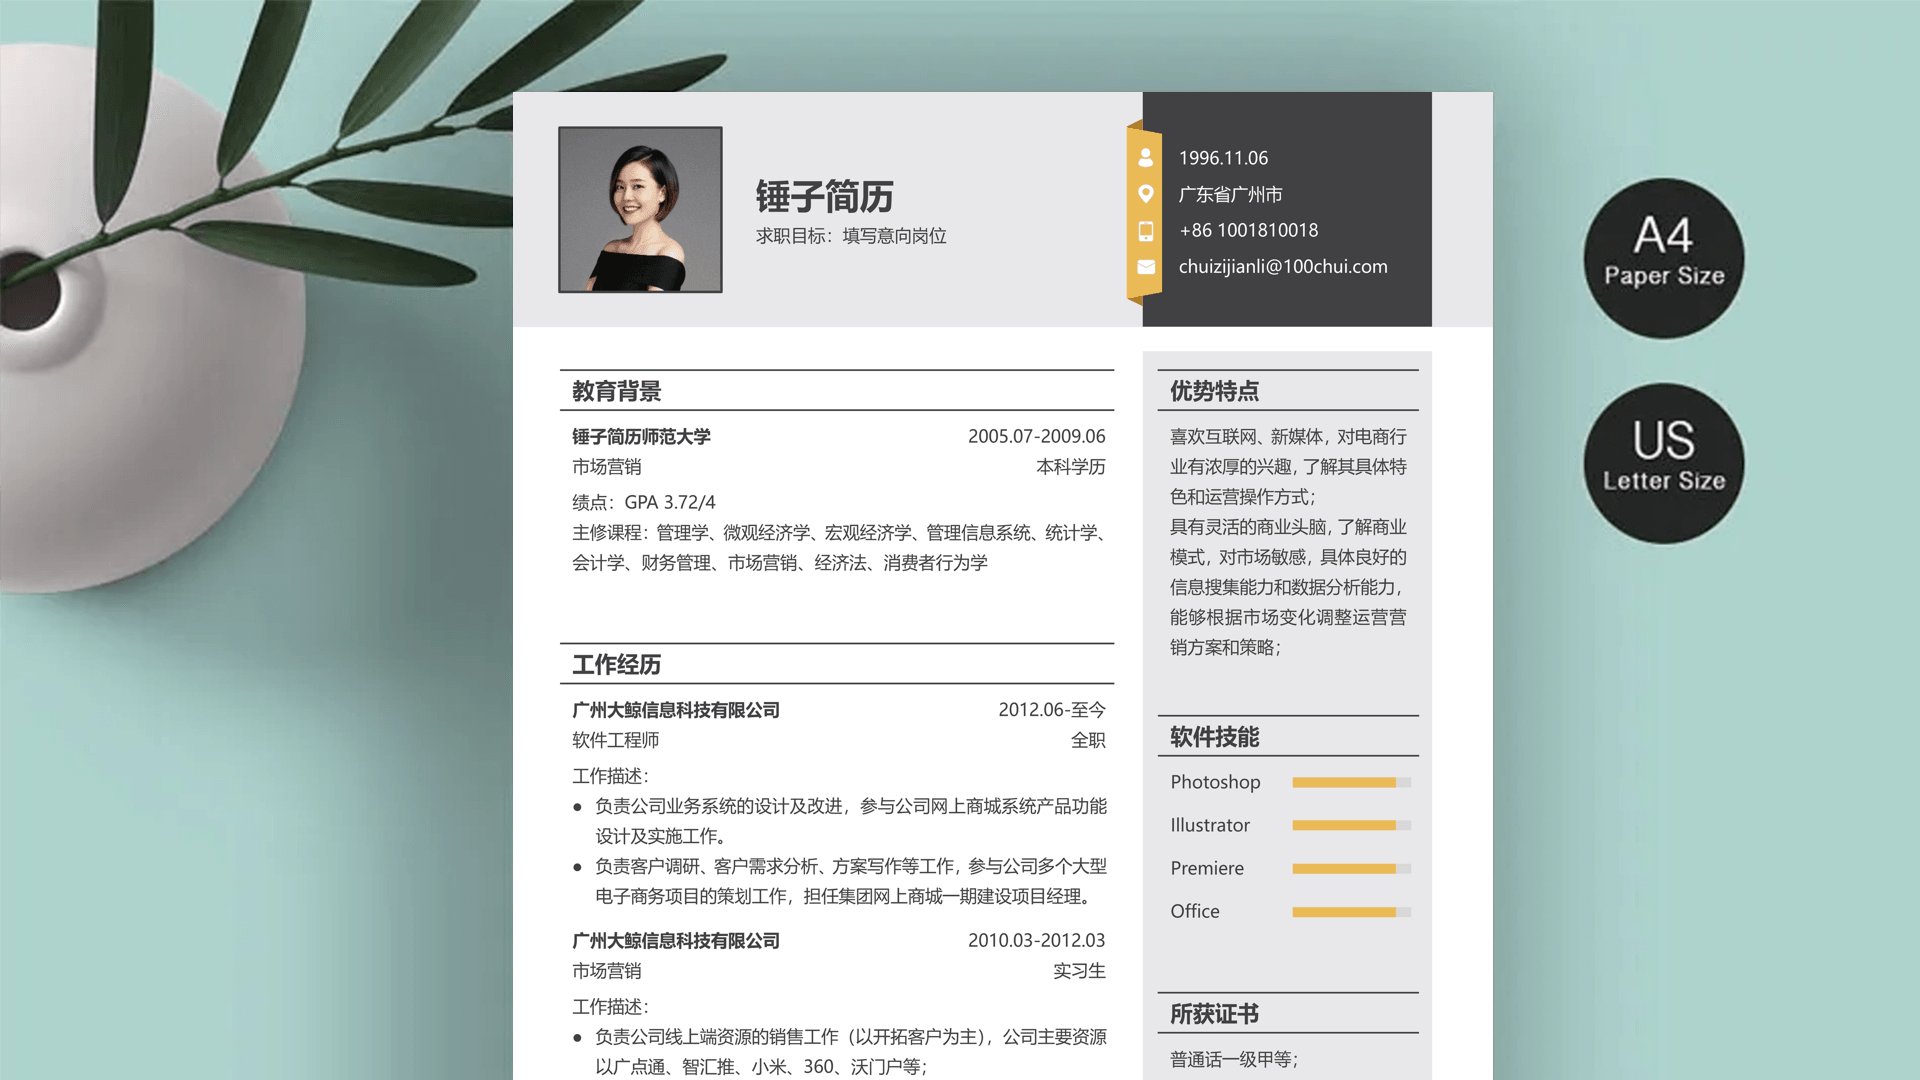This screenshot has width=1920, height=1080.
Task: Click the 优势特点 section heading
Action: pyautogui.click(x=1214, y=391)
